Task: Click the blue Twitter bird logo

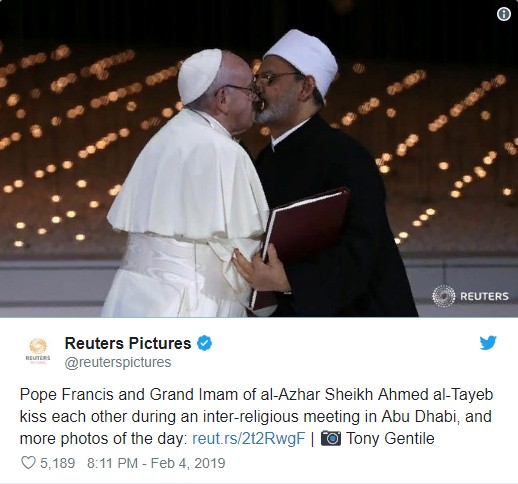Action: (x=488, y=343)
